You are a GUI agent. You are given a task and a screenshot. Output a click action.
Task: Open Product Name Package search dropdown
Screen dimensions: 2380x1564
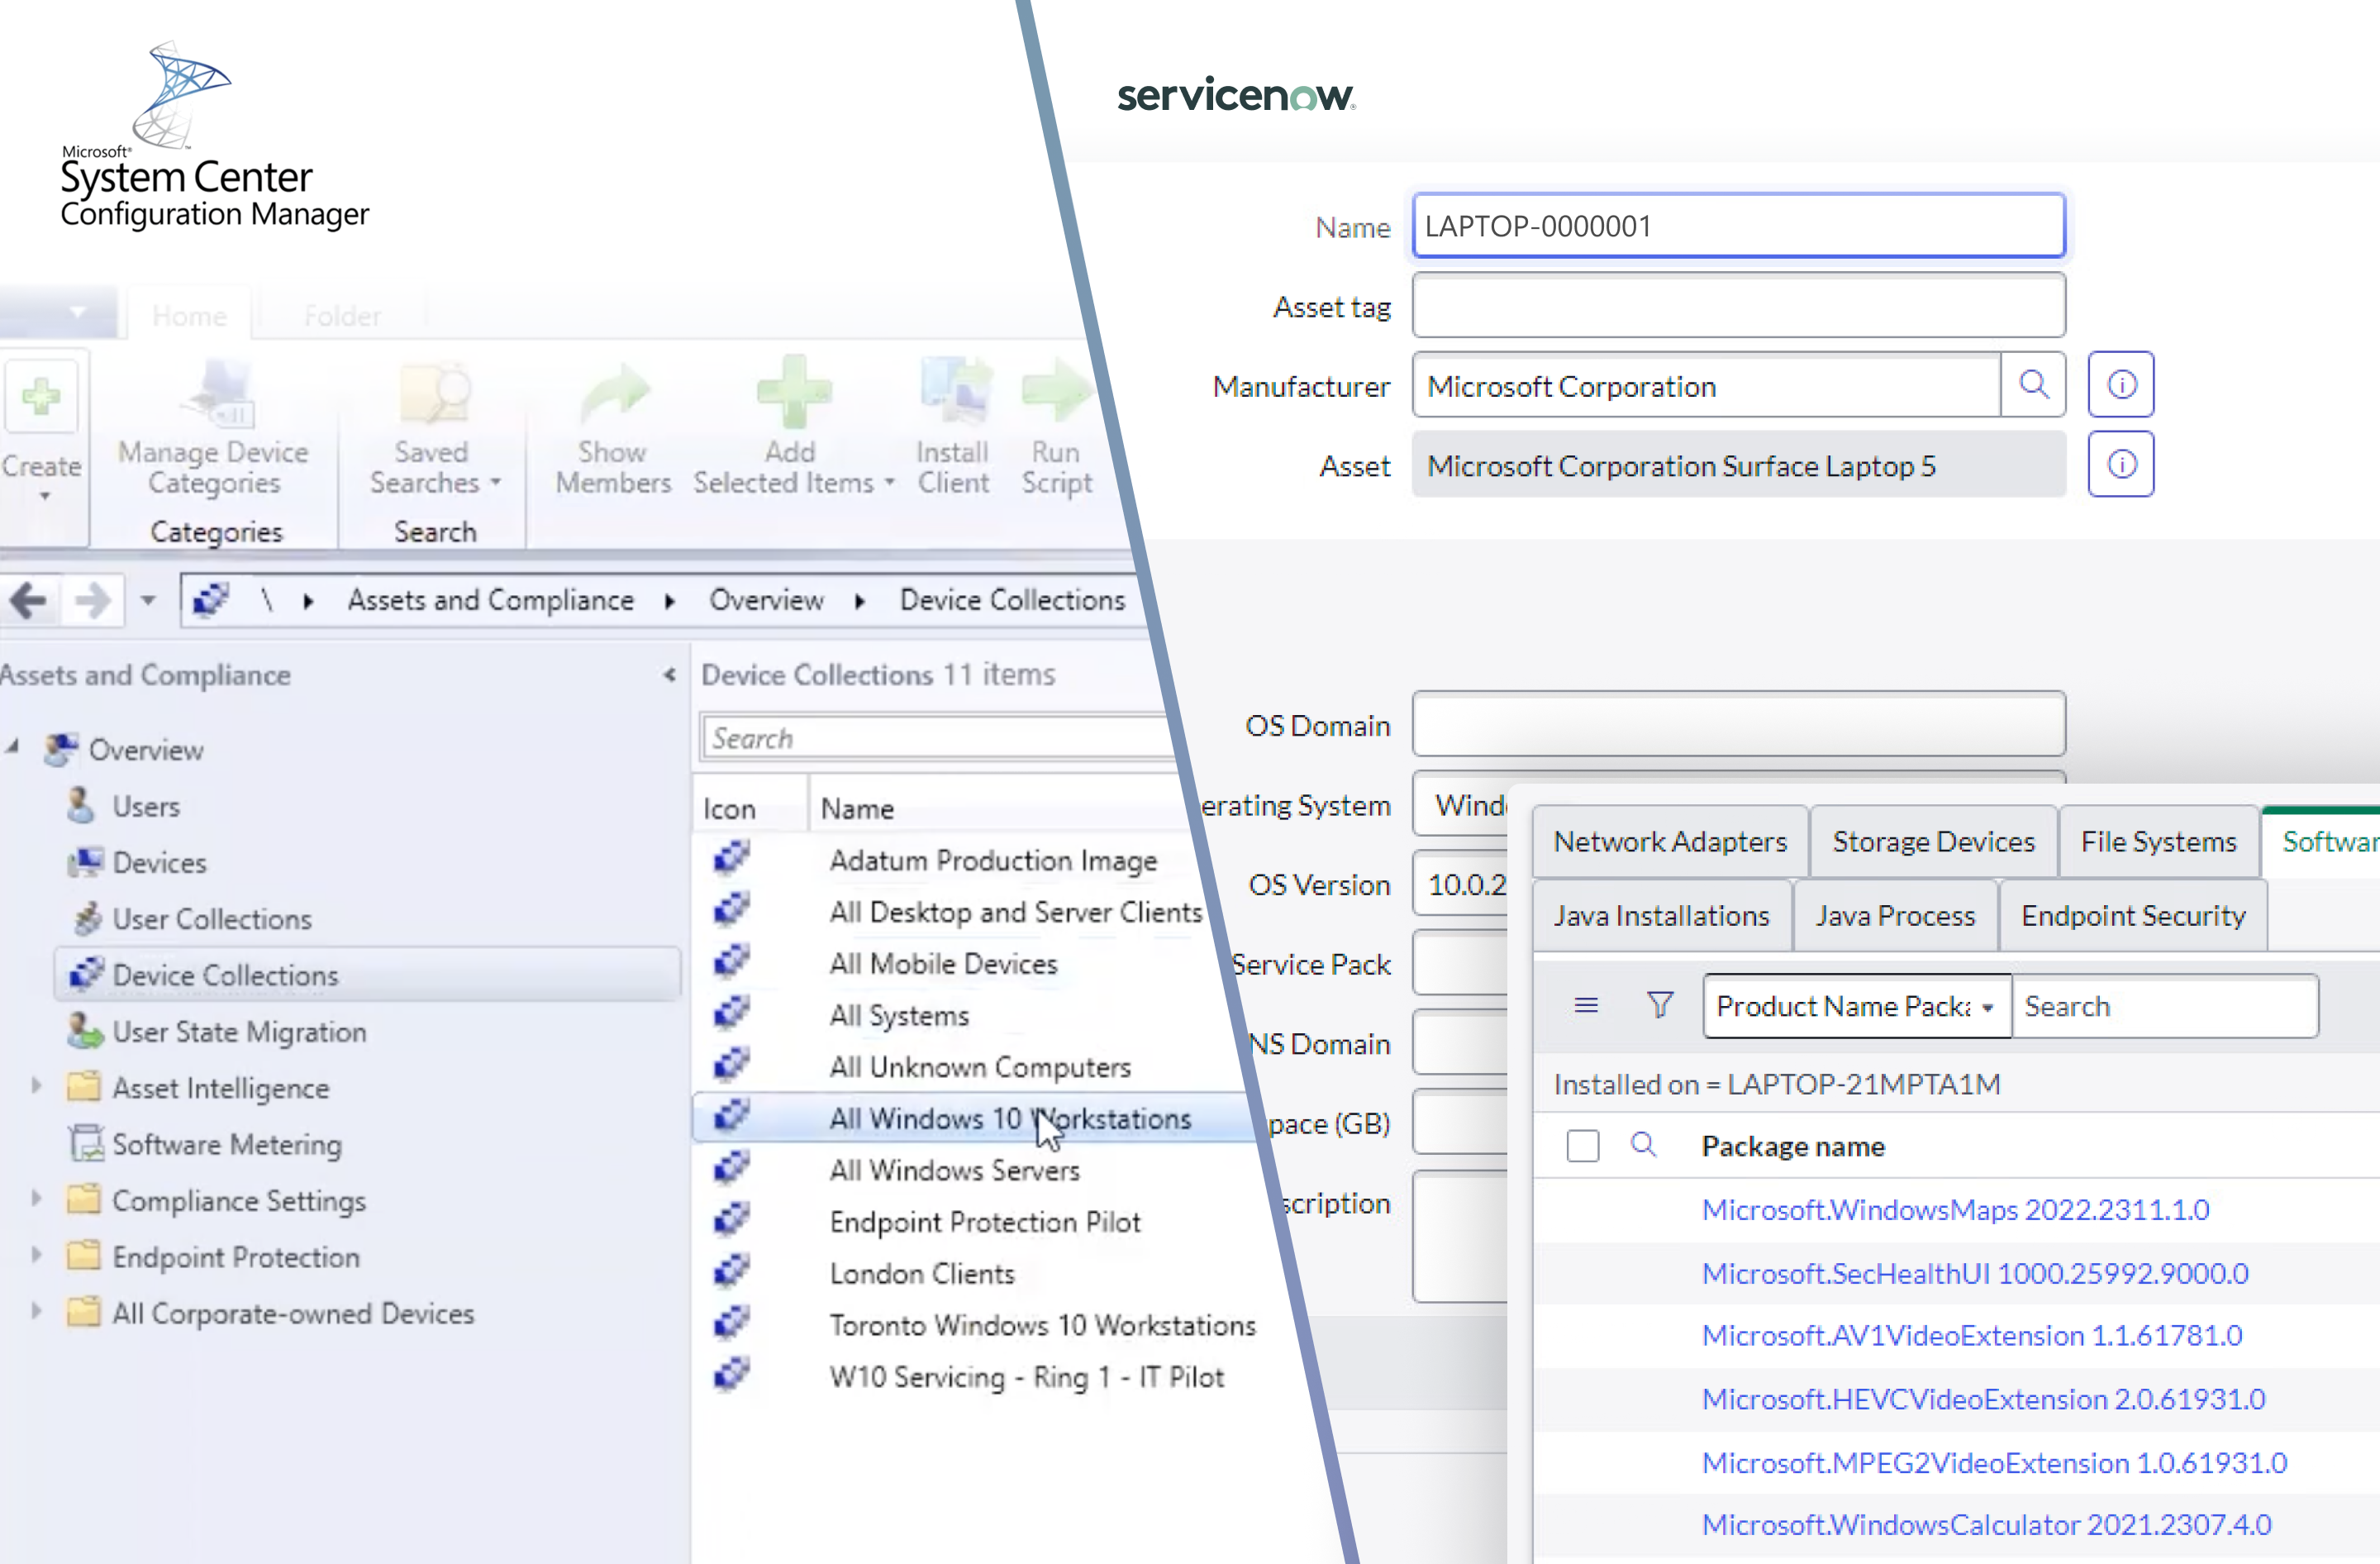coord(1857,1006)
